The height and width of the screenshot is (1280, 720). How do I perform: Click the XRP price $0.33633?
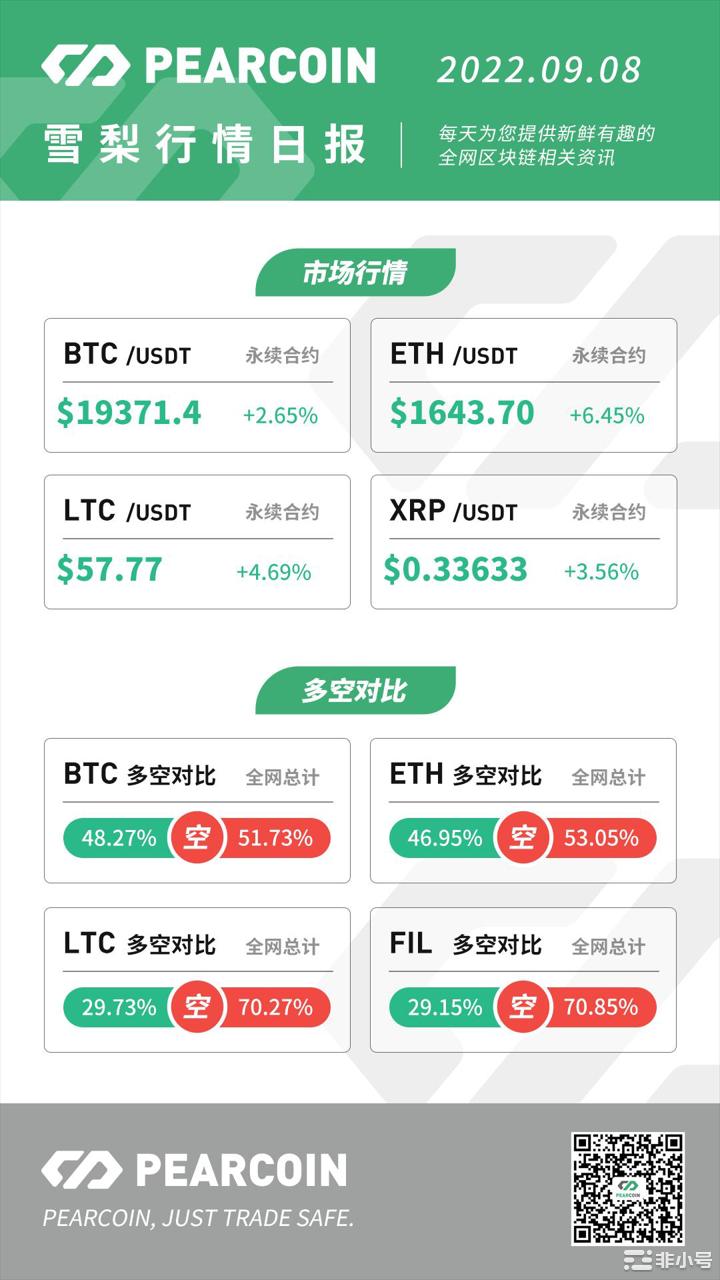(456, 570)
